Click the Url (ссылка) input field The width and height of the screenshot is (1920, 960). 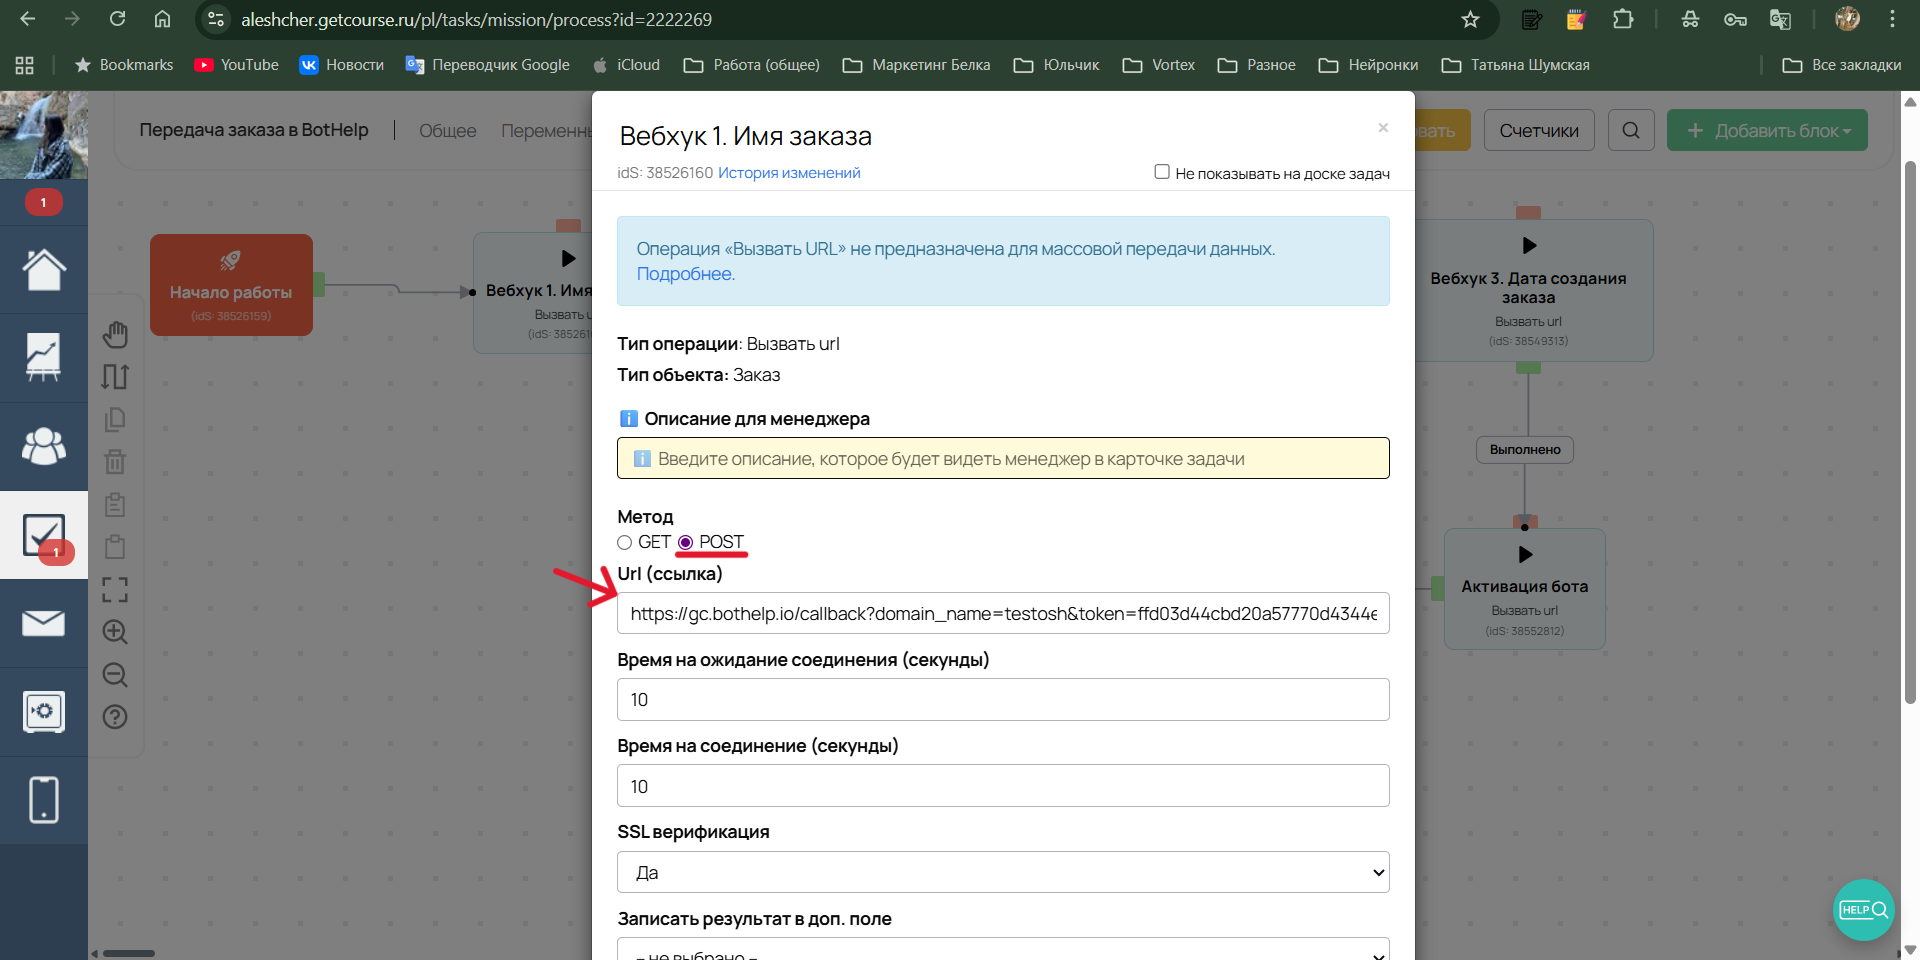click(x=1002, y=614)
